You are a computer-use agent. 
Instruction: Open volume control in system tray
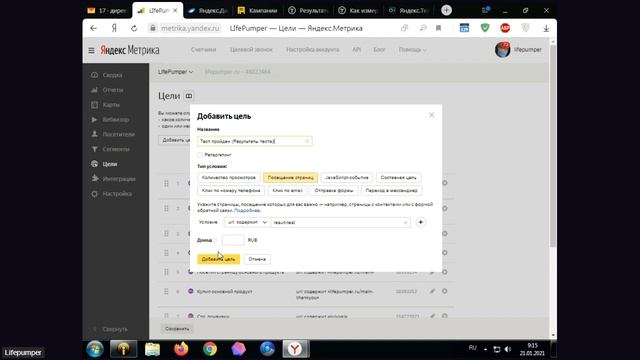coord(508,349)
